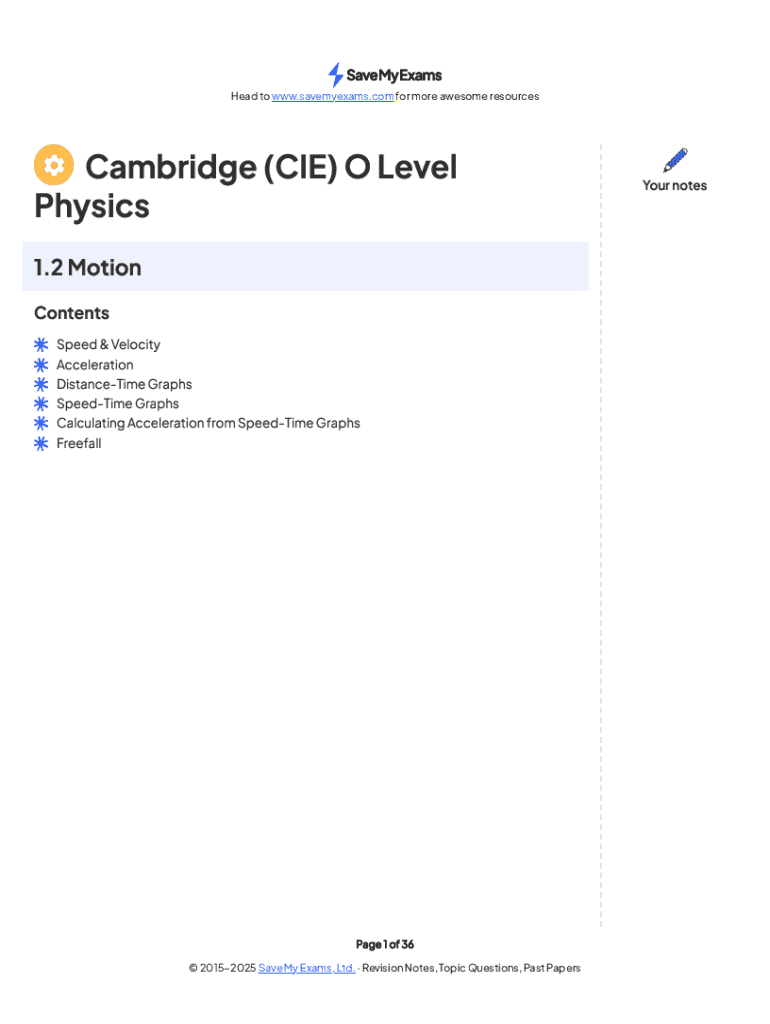Open the Save My Exams, Ltd. footer link
Image resolution: width=770 pixels, height=1024 pixels.
pos(306,968)
